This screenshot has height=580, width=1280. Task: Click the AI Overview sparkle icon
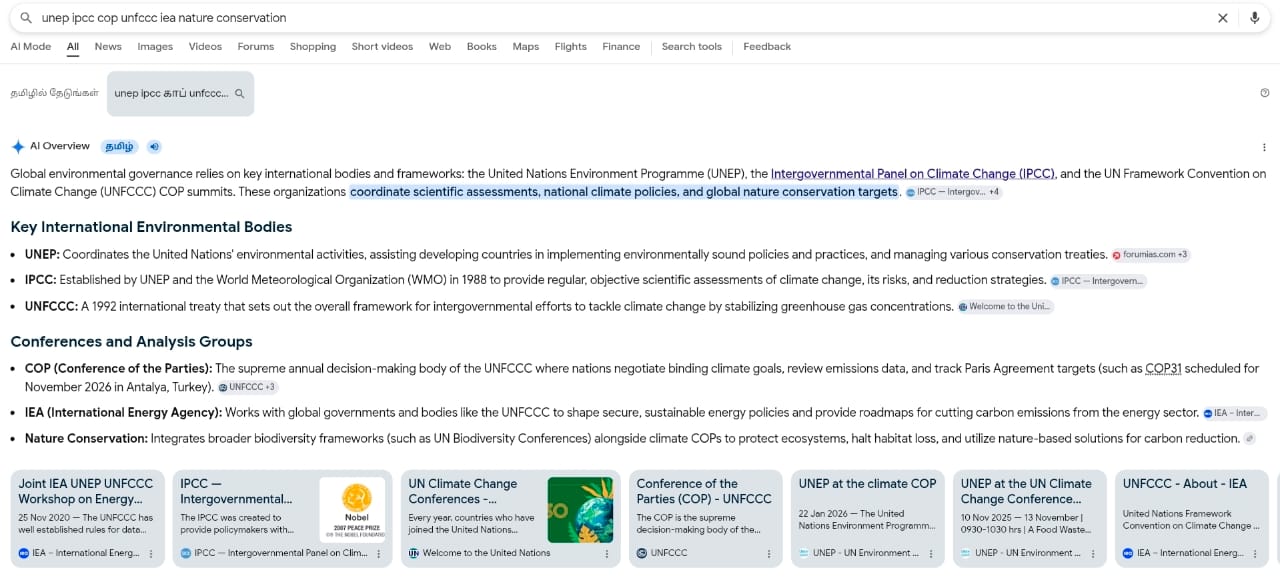18,146
